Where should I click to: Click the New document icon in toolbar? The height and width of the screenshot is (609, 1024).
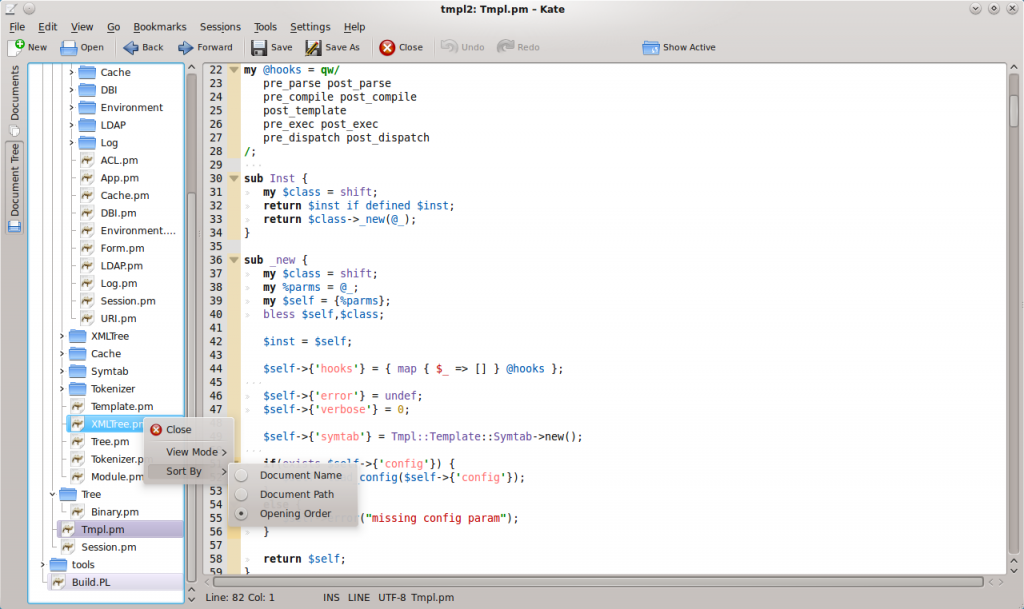tap(17, 47)
